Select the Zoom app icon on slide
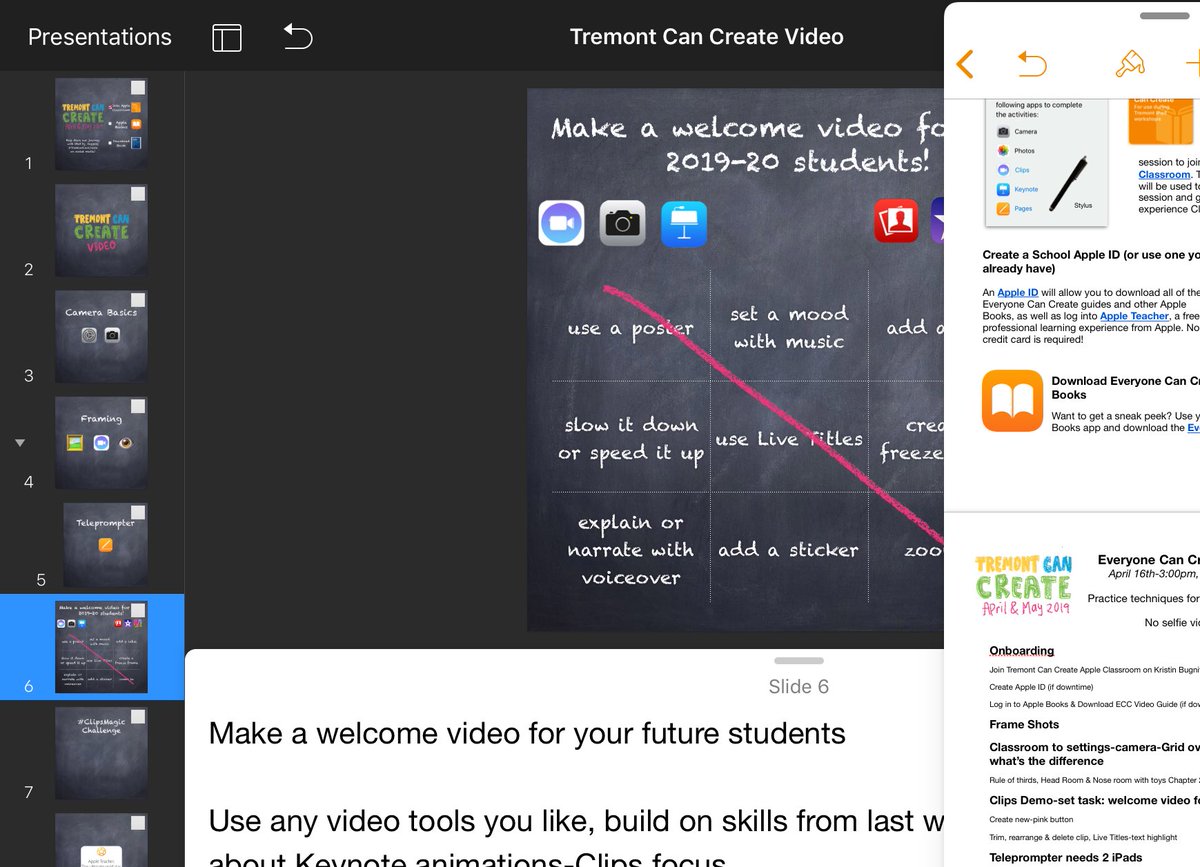The image size is (1200, 867). click(x=561, y=223)
